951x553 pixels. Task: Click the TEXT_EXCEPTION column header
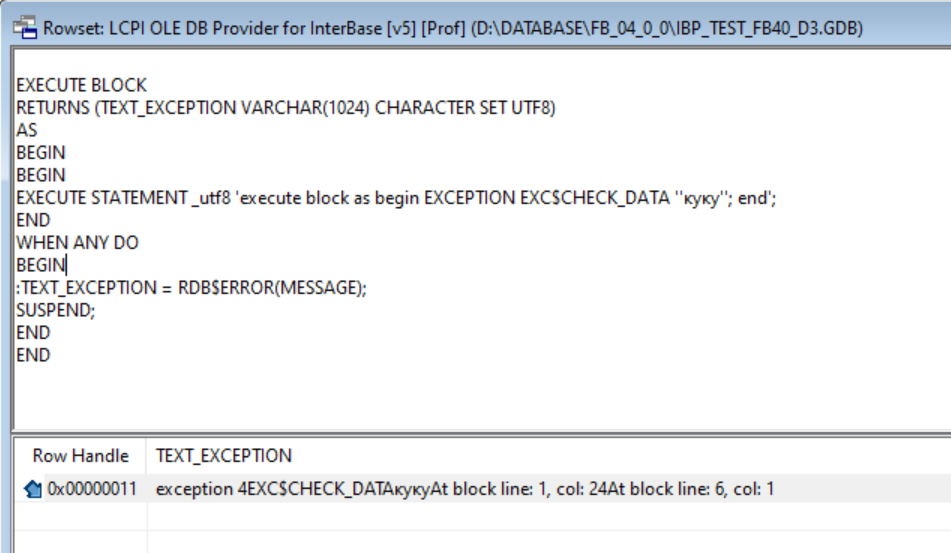(224, 456)
